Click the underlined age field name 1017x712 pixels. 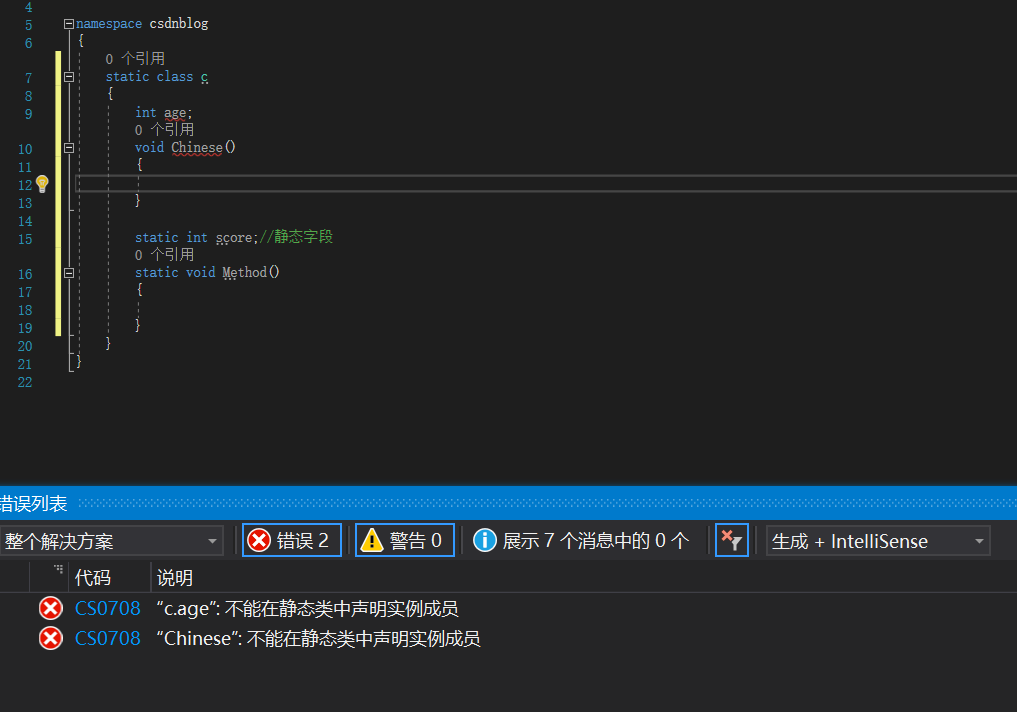pyautogui.click(x=175, y=113)
